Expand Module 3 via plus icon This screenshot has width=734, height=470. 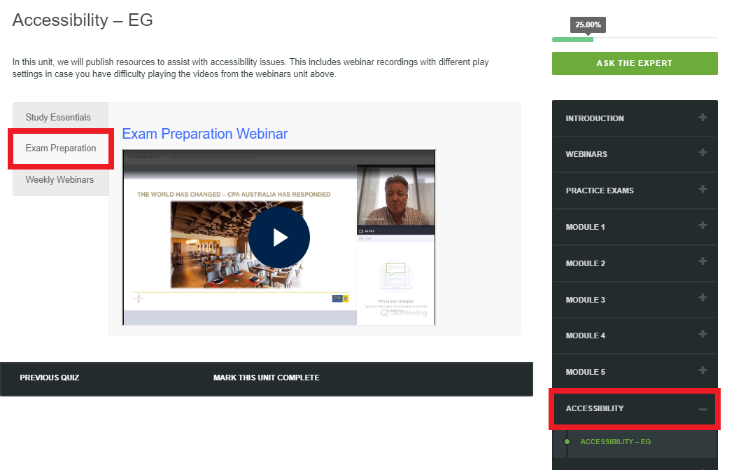pyautogui.click(x=702, y=299)
